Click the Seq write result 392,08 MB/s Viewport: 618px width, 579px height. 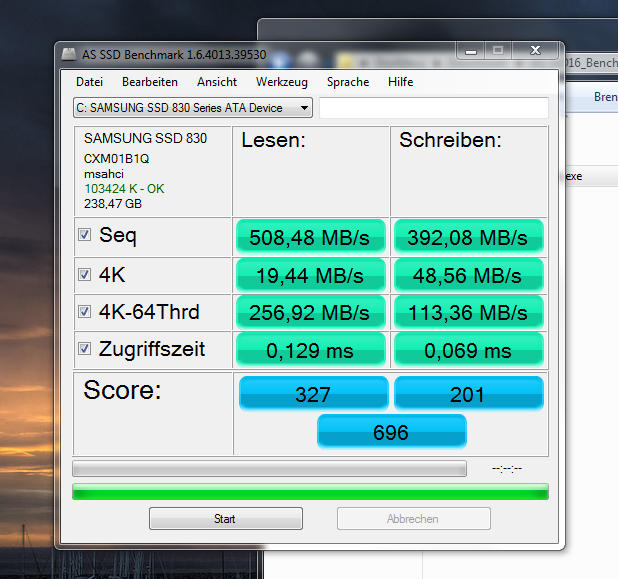469,237
